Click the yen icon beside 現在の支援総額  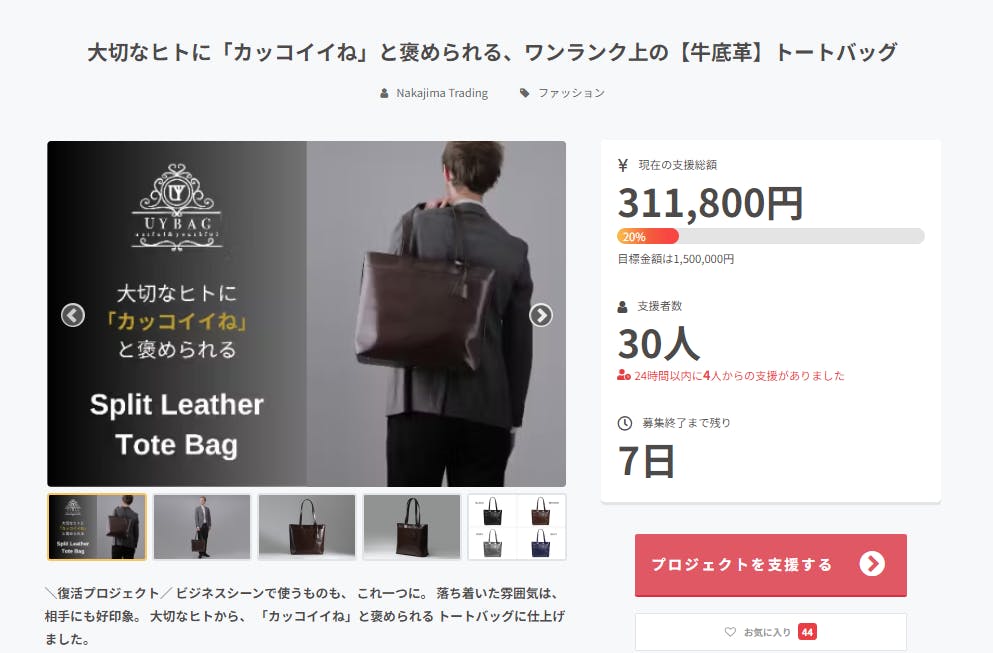tap(623, 165)
